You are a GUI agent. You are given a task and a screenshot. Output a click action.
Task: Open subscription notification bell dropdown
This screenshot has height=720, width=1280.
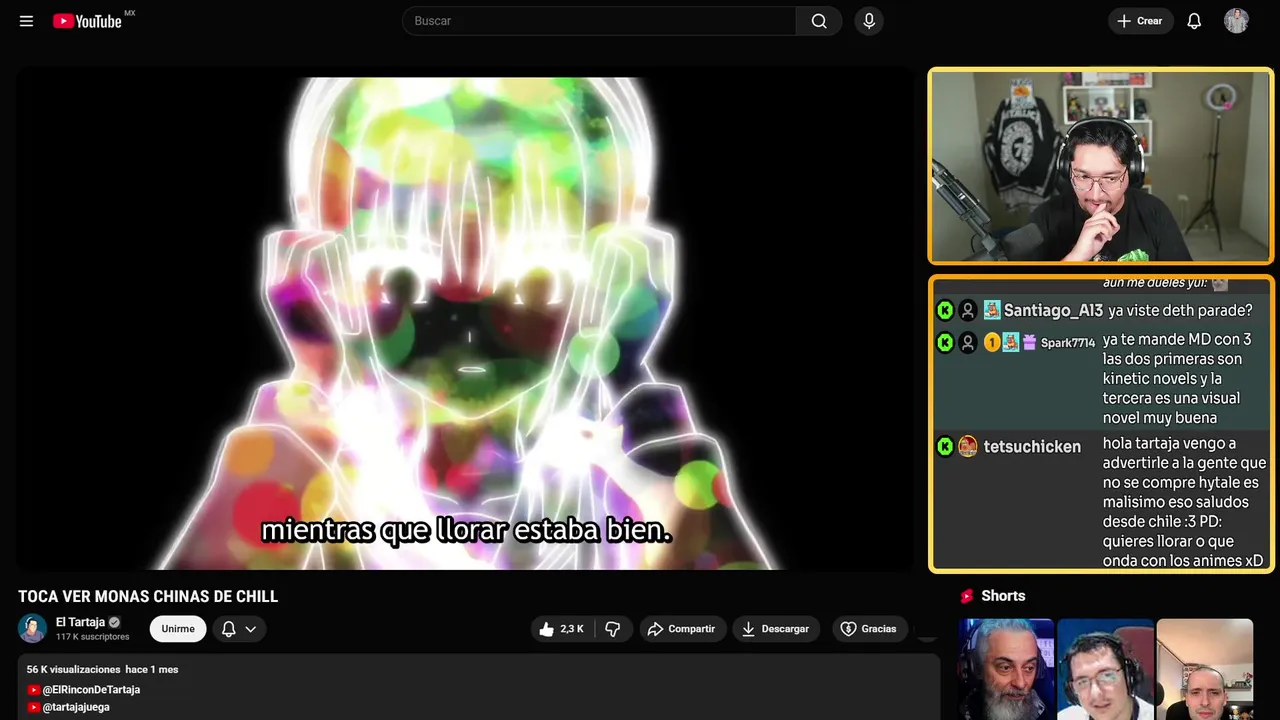point(238,629)
